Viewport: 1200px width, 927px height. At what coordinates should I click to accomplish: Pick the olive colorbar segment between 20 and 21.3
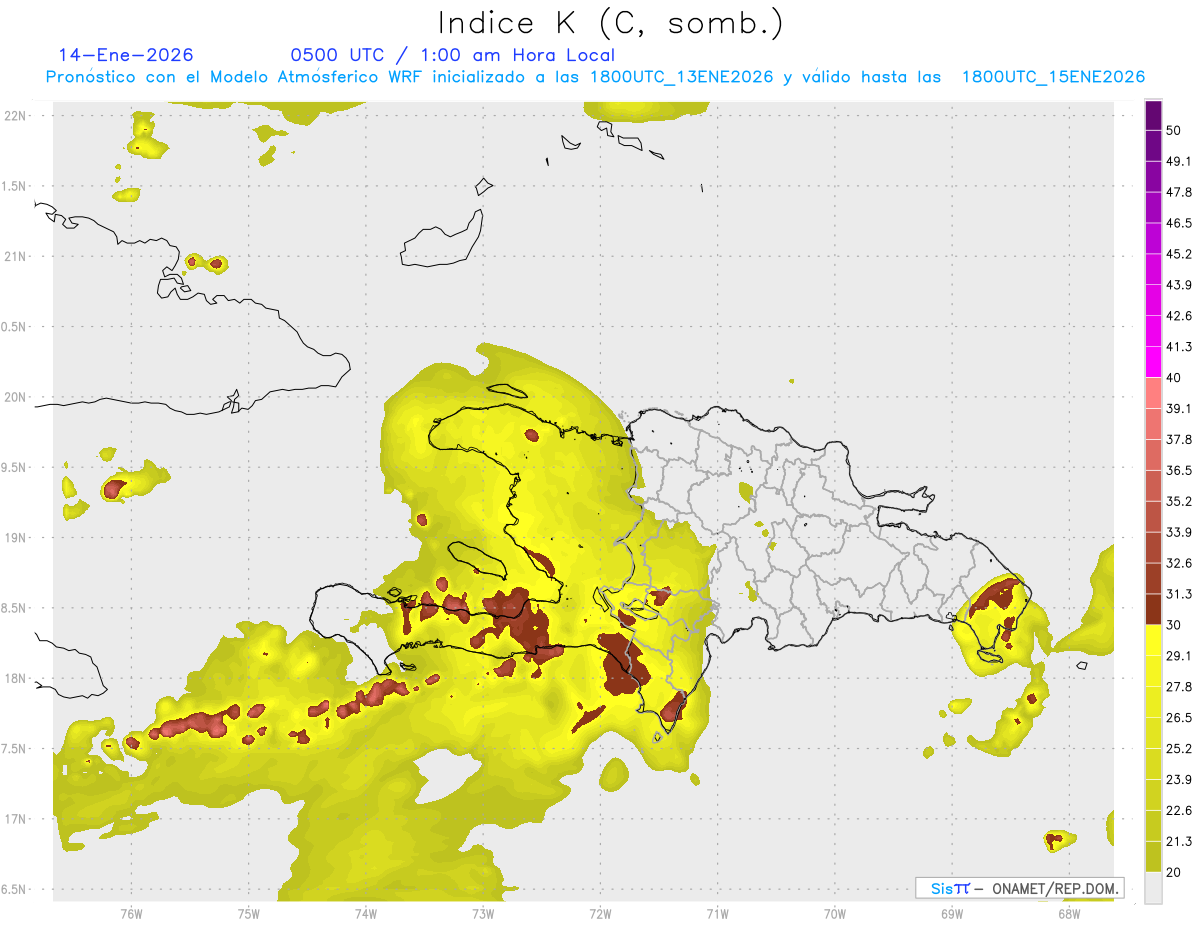point(1153,857)
